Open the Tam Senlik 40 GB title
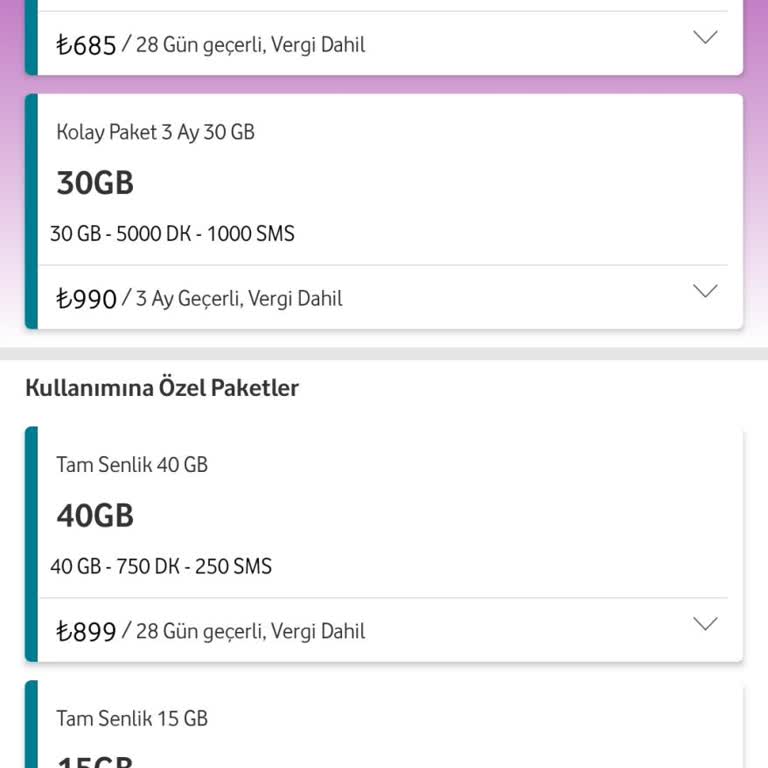 point(132,464)
